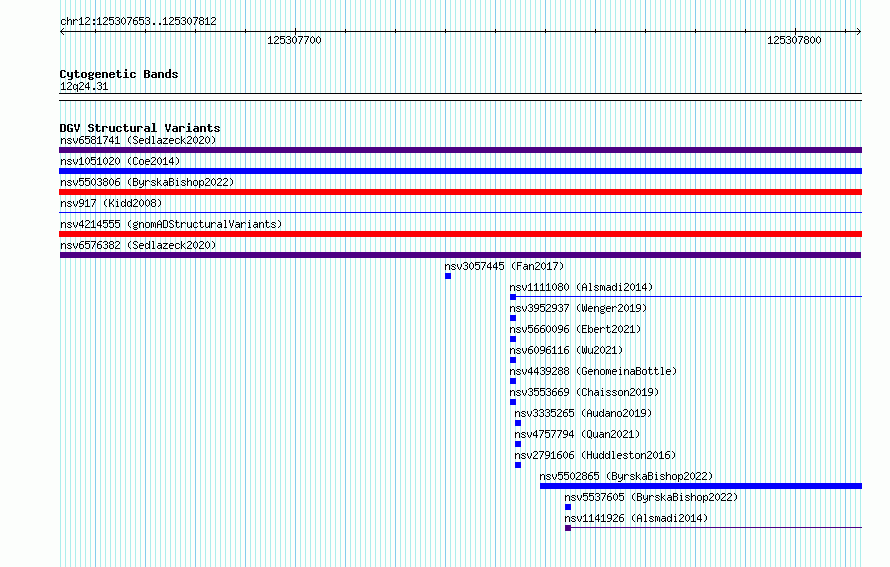This screenshot has height=567, width=890.
Task: Open nsv2791606 (Huddleston2016) label
Action: click(x=595, y=455)
